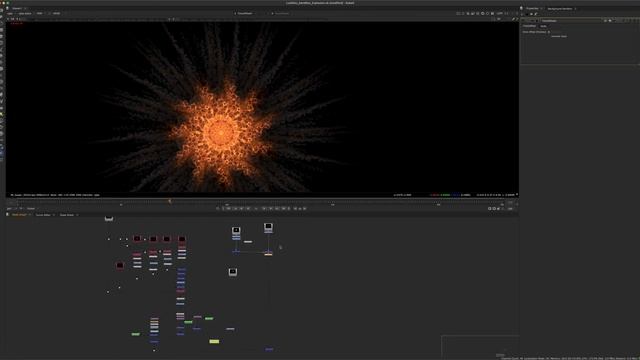Click the viewer pane menu icon

pyautogui.click(x=7, y=8)
